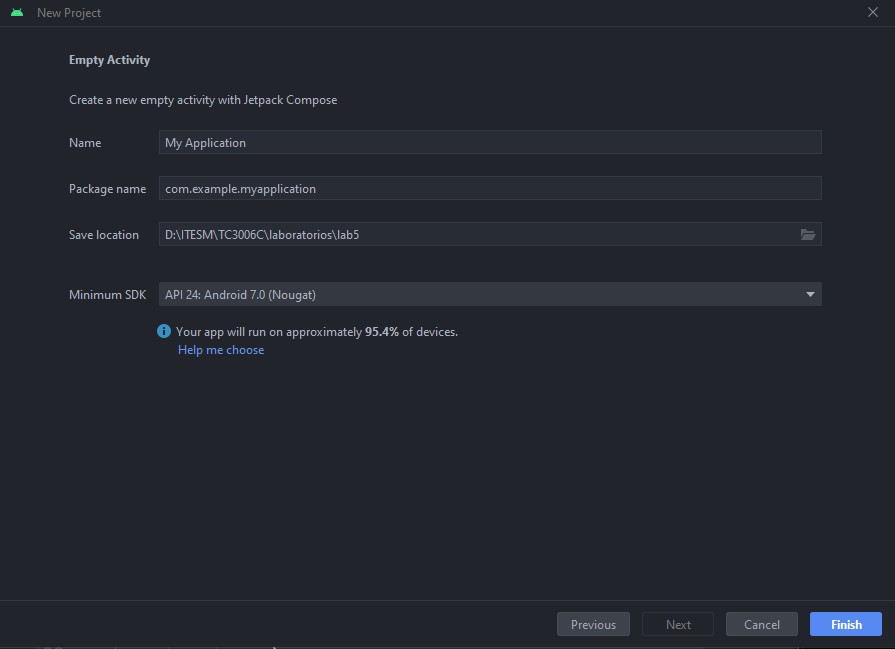Viewport: 895px width, 649px height.
Task: Browse for save location with the folder icon
Action: pyautogui.click(x=808, y=235)
